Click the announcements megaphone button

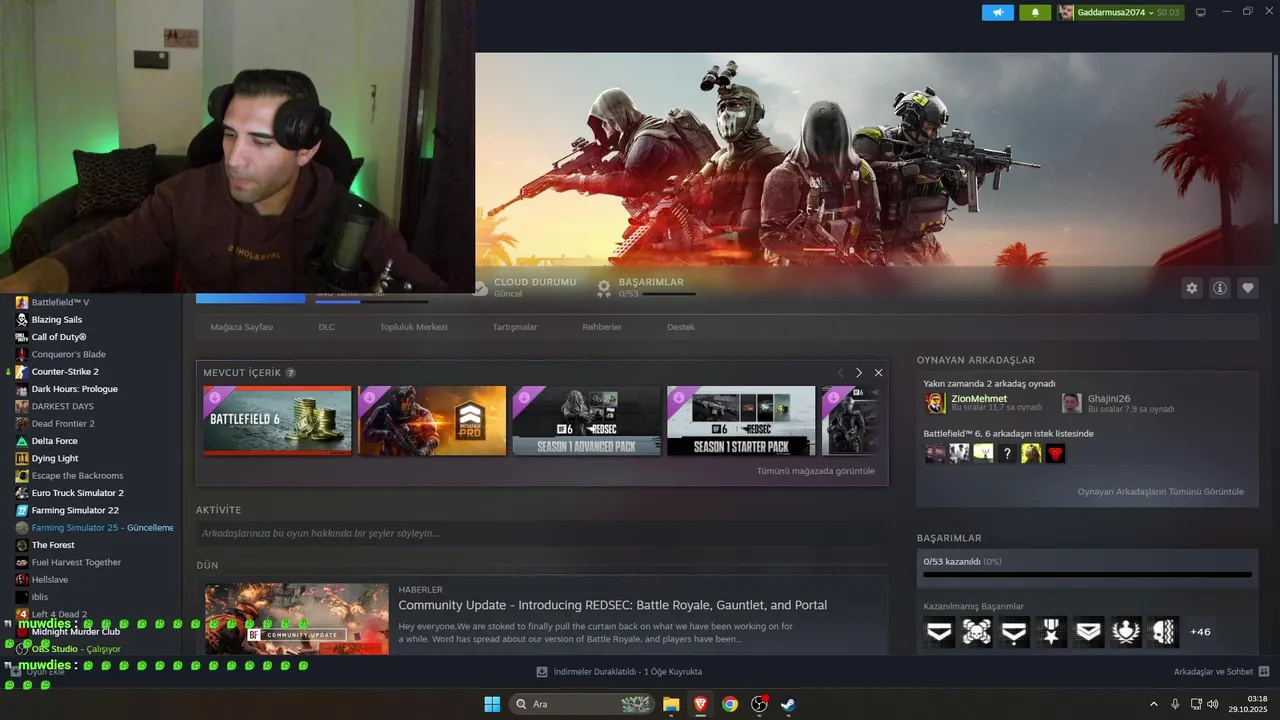998,12
